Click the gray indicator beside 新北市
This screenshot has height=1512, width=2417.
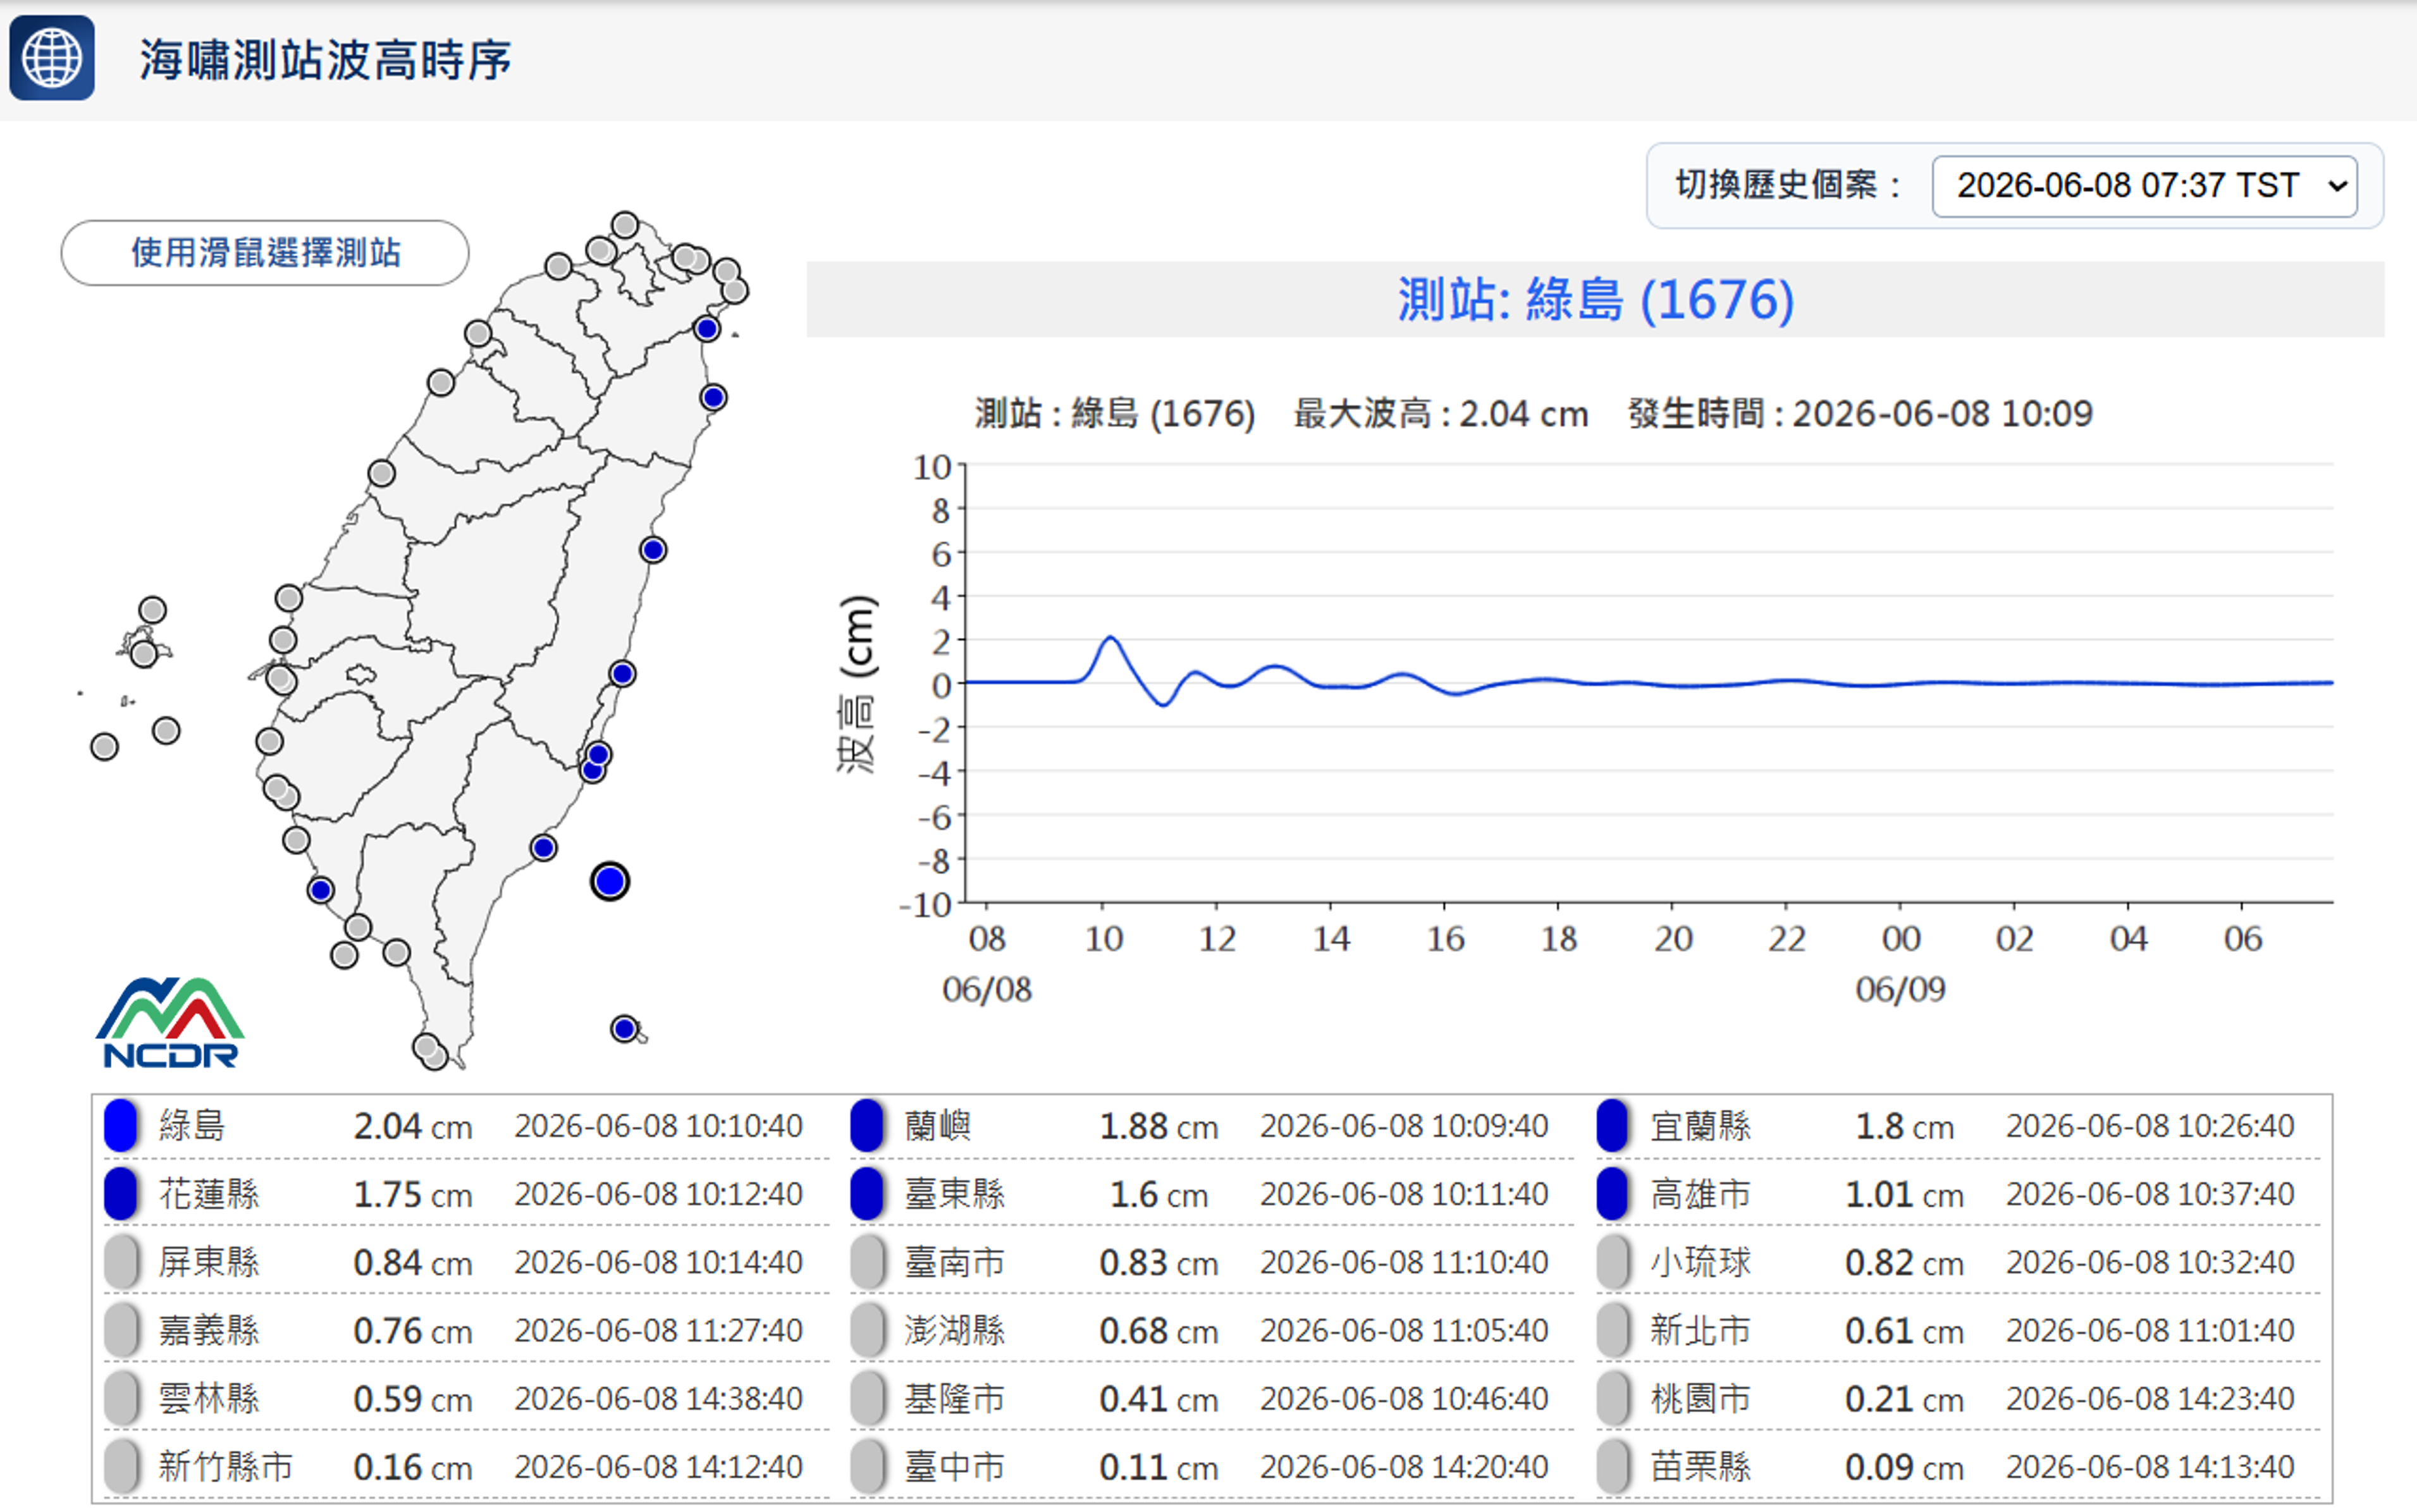click(1613, 1330)
